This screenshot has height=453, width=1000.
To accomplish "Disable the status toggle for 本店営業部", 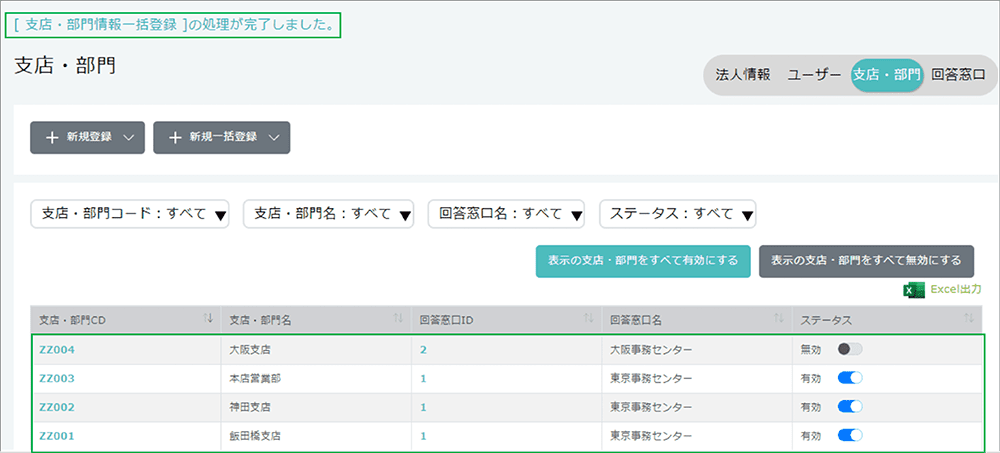I will [x=849, y=378].
